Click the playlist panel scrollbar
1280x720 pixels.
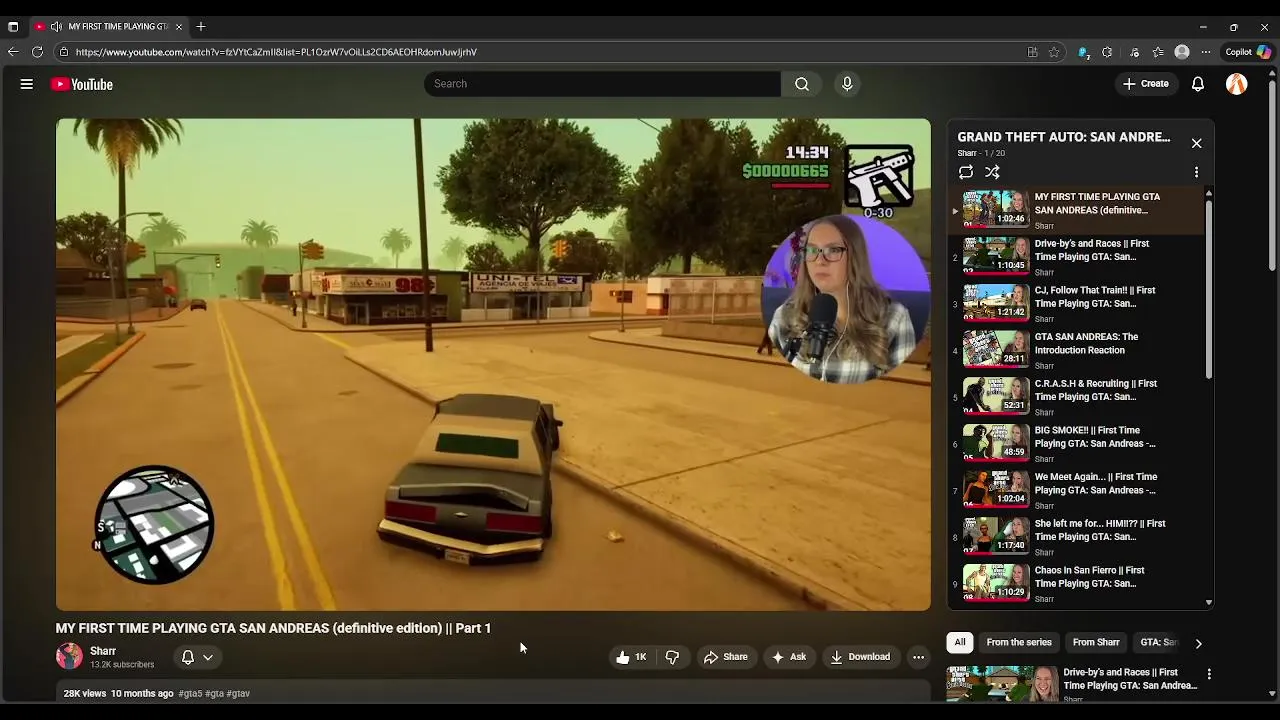click(x=1209, y=288)
